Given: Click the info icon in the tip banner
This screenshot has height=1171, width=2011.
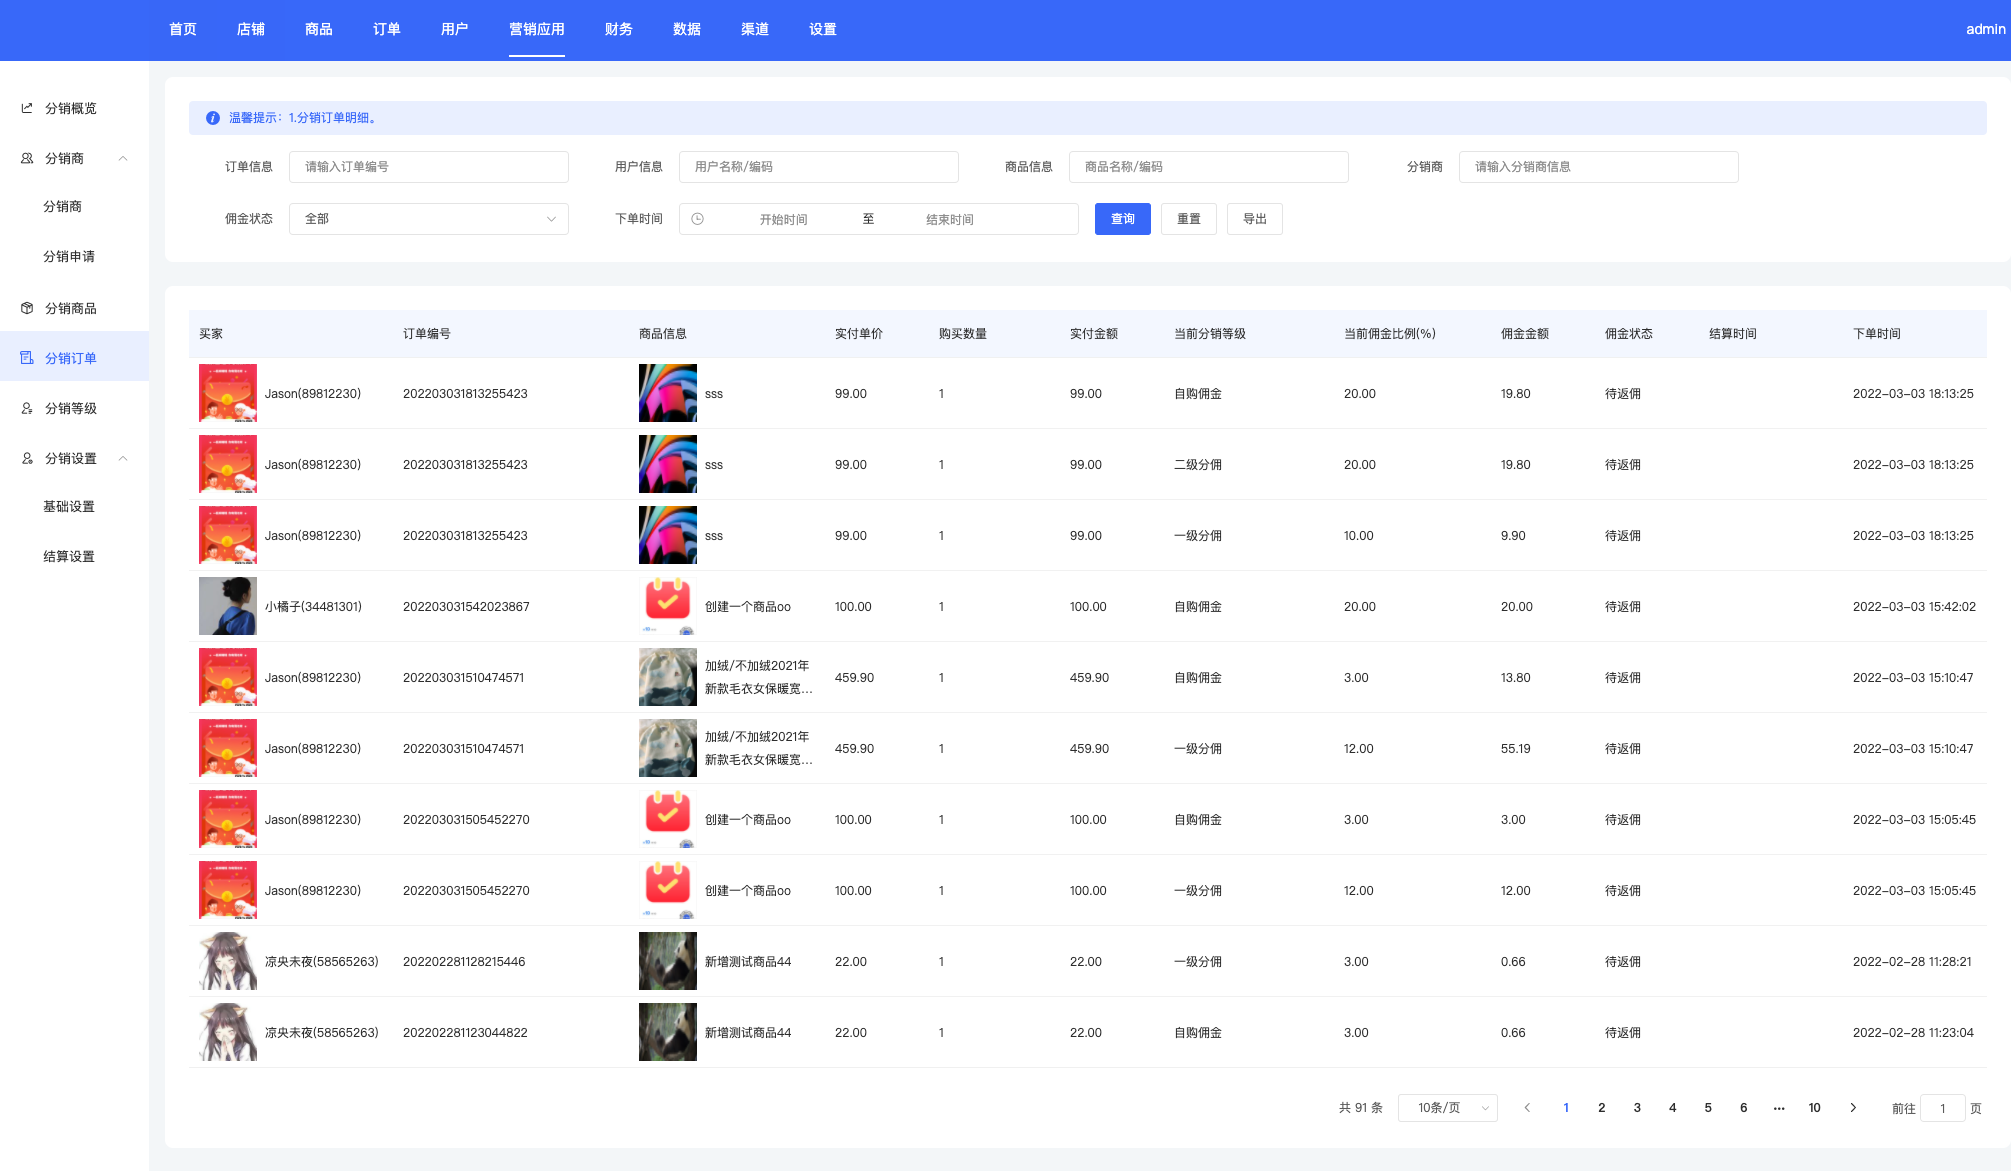Looking at the screenshot, I should pyautogui.click(x=213, y=118).
